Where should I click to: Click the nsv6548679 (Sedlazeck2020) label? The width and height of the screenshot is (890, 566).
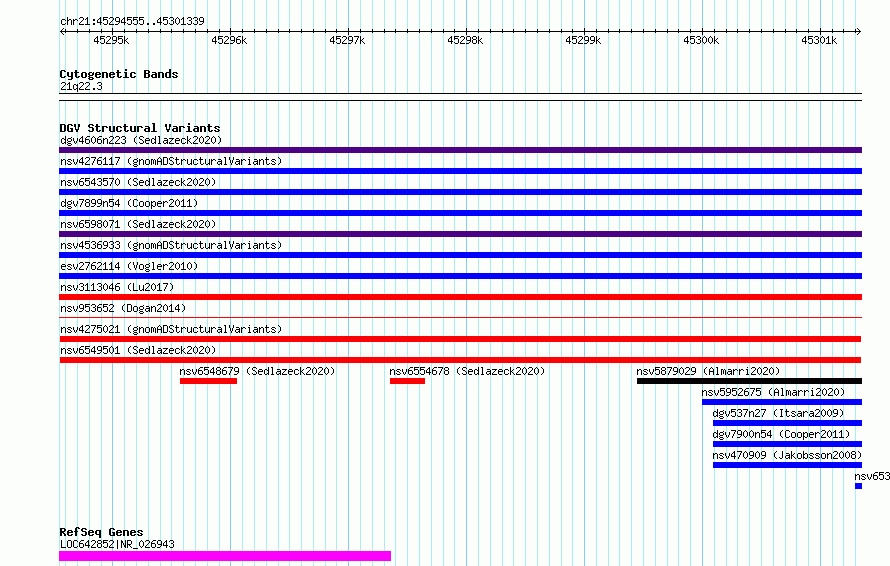coord(257,371)
